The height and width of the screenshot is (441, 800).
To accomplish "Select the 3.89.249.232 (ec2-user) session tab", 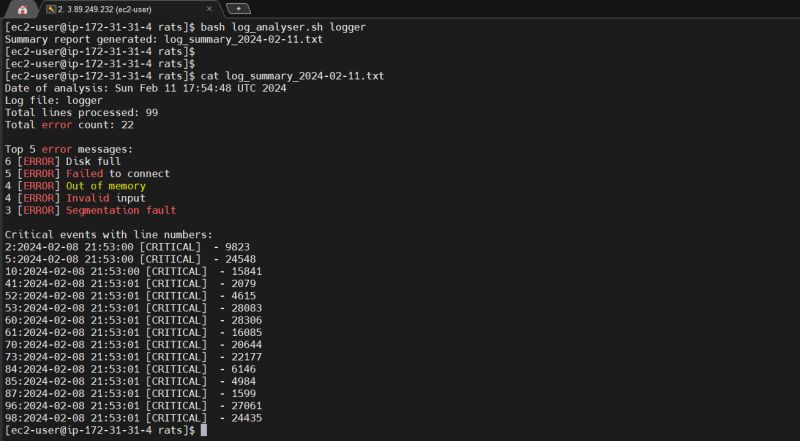I will click(129, 9).
